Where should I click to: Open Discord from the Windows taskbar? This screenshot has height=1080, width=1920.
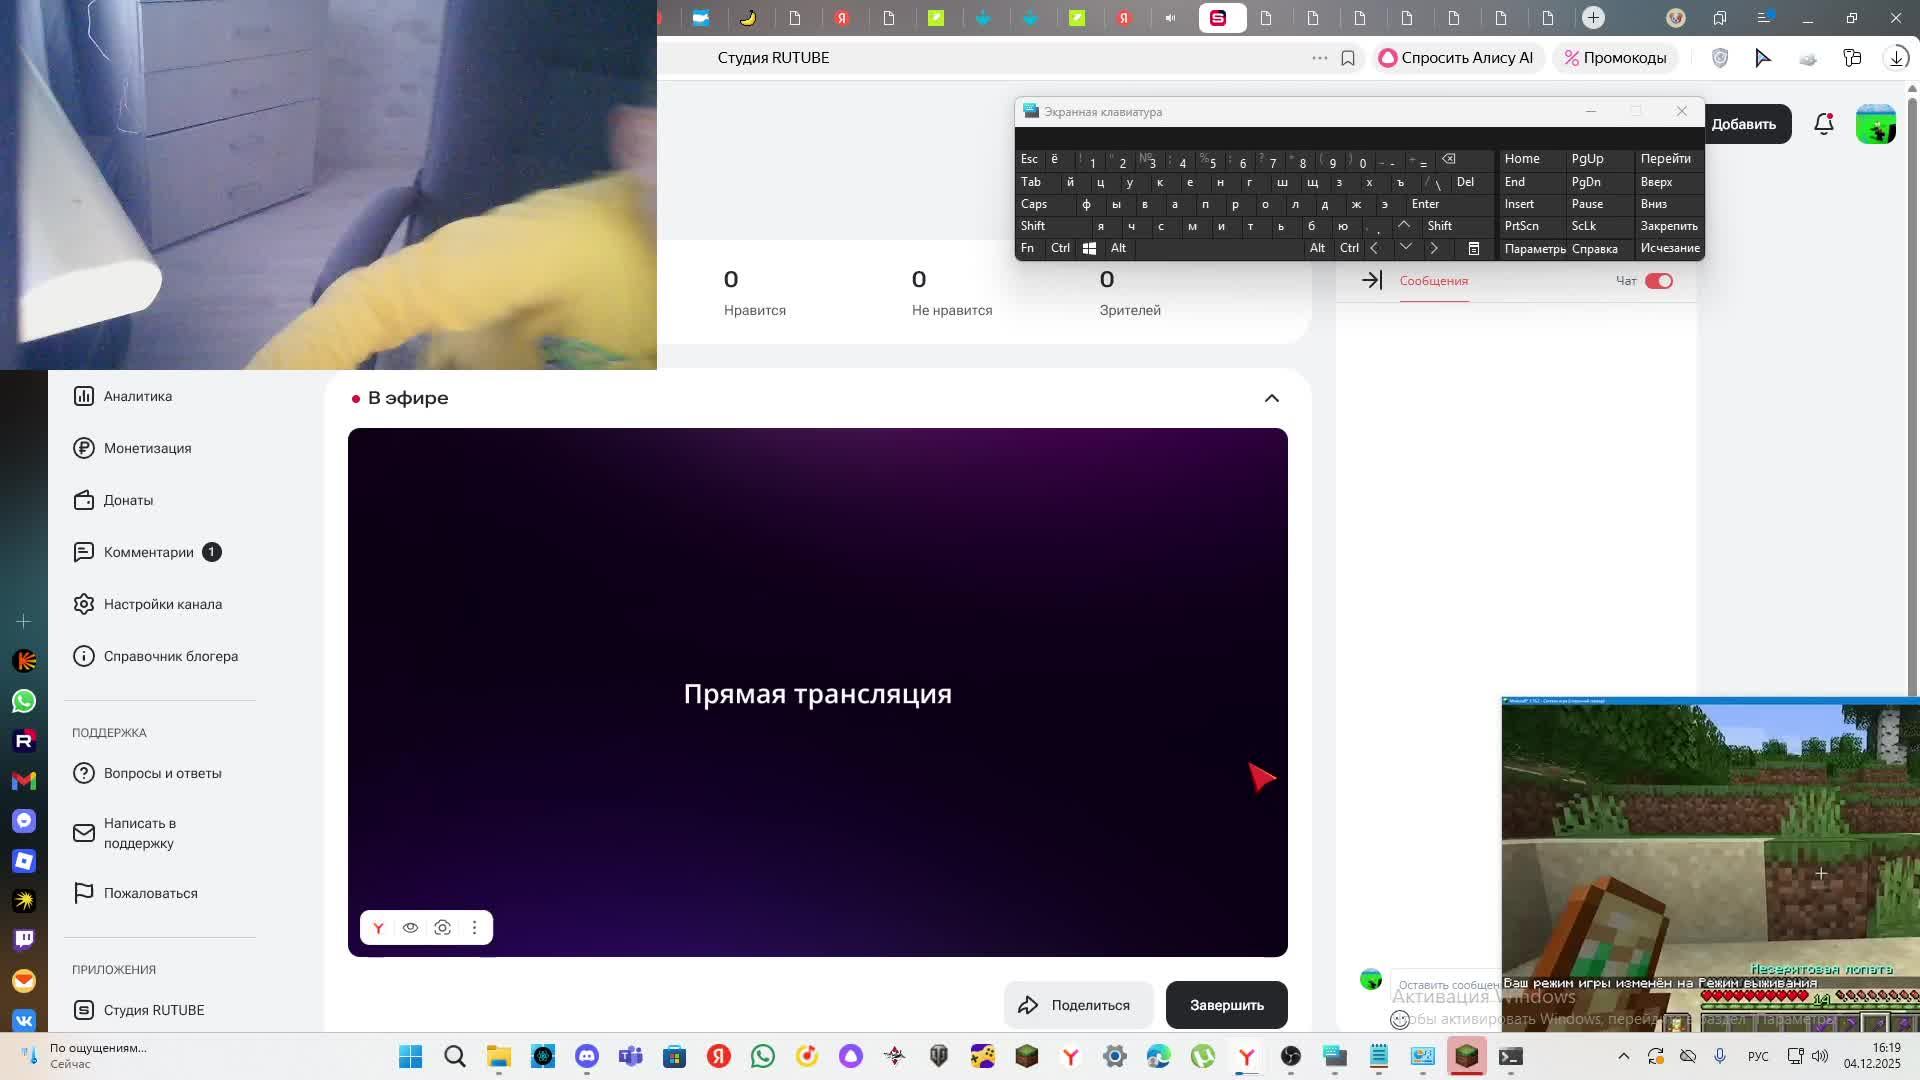587,1056
